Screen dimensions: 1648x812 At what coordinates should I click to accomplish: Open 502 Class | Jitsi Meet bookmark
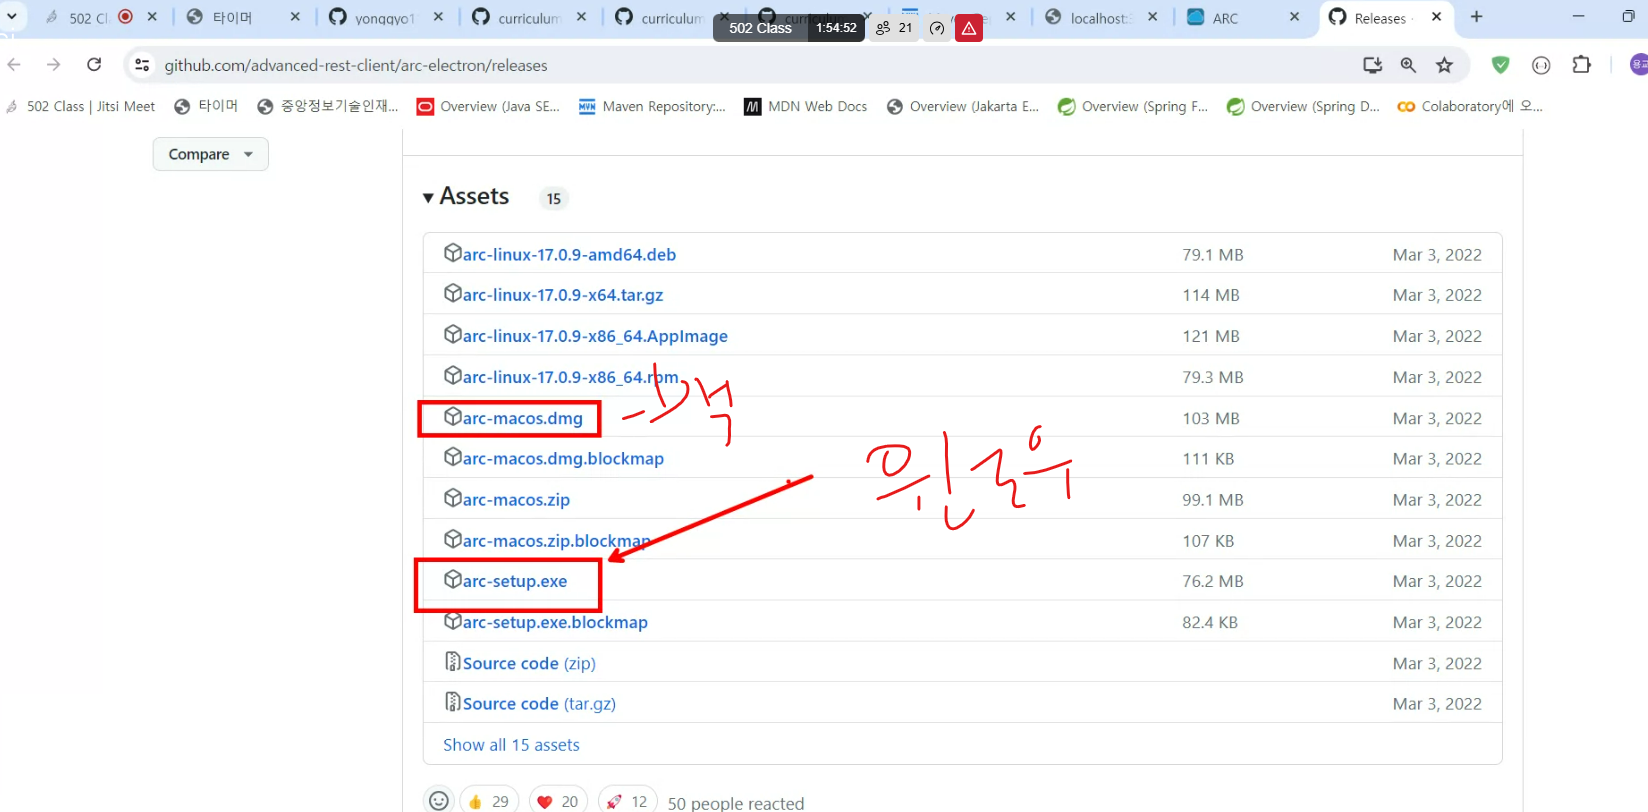81,106
